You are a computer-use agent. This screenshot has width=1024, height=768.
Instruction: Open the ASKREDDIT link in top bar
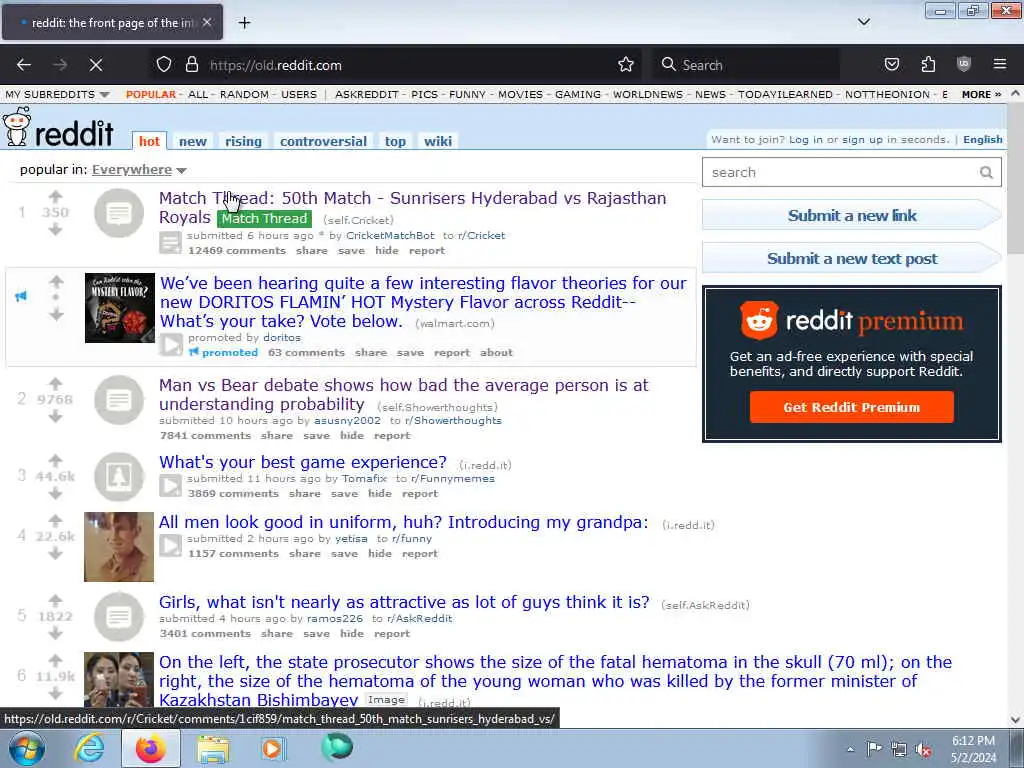[x=366, y=94]
